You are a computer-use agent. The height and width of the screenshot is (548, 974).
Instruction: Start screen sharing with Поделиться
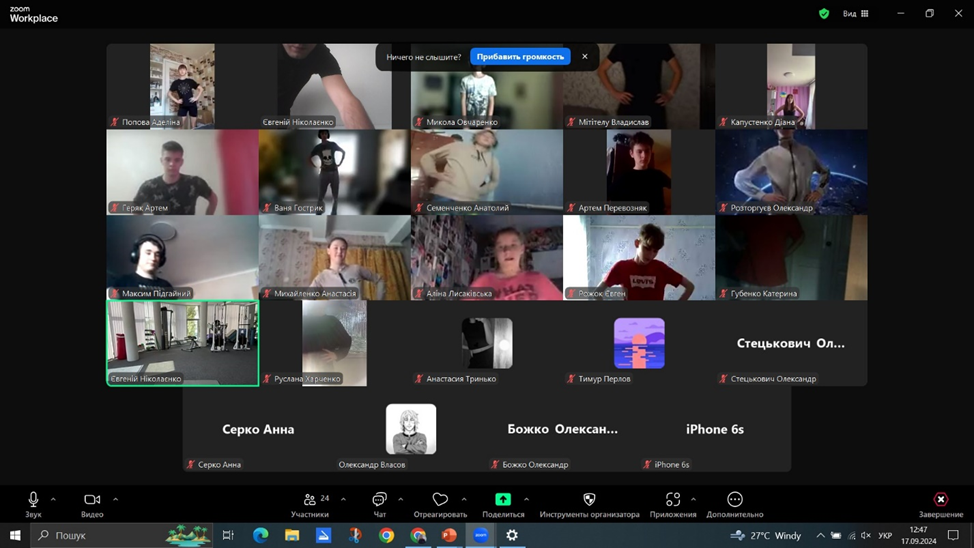coord(503,504)
